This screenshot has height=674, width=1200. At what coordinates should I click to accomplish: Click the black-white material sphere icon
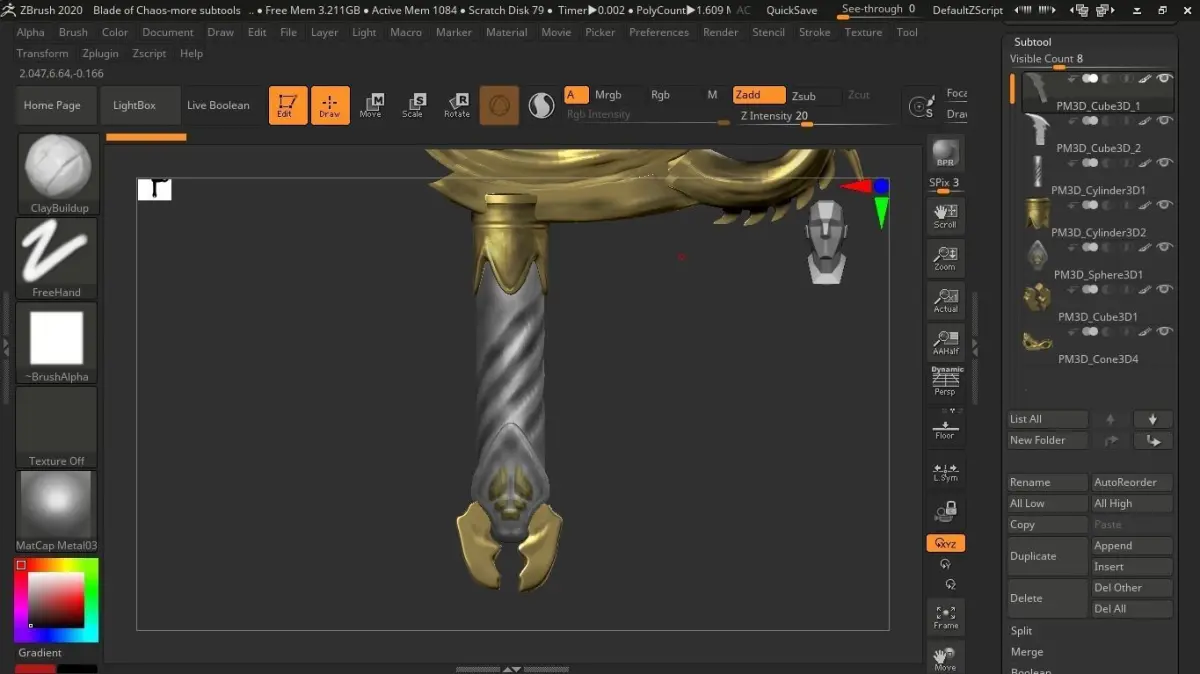(x=541, y=105)
